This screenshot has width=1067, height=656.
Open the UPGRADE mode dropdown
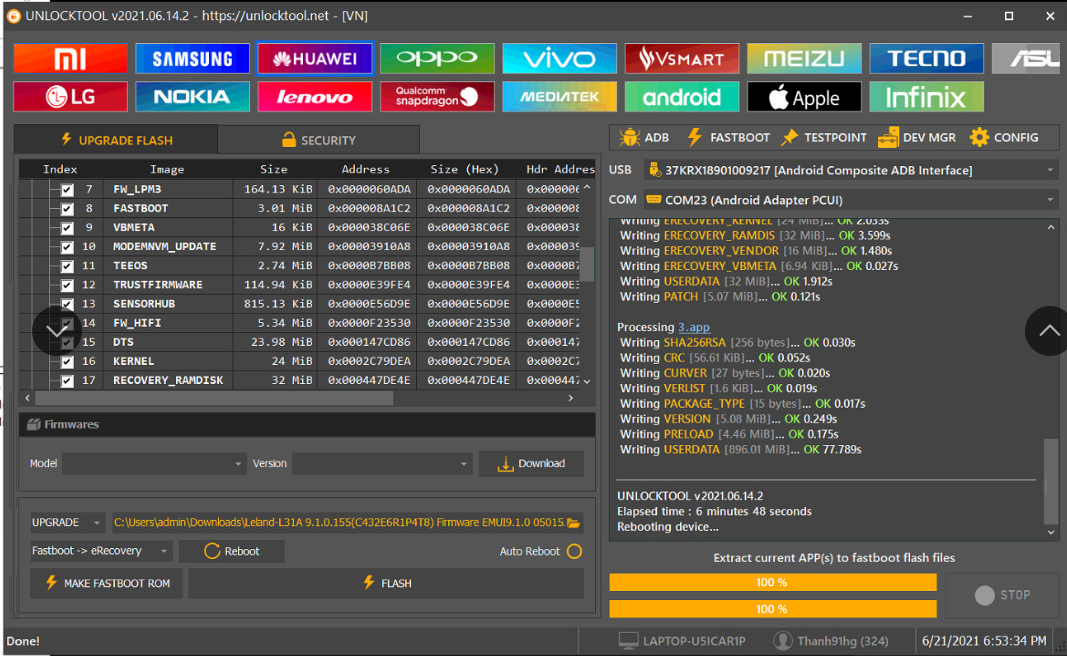(67, 523)
